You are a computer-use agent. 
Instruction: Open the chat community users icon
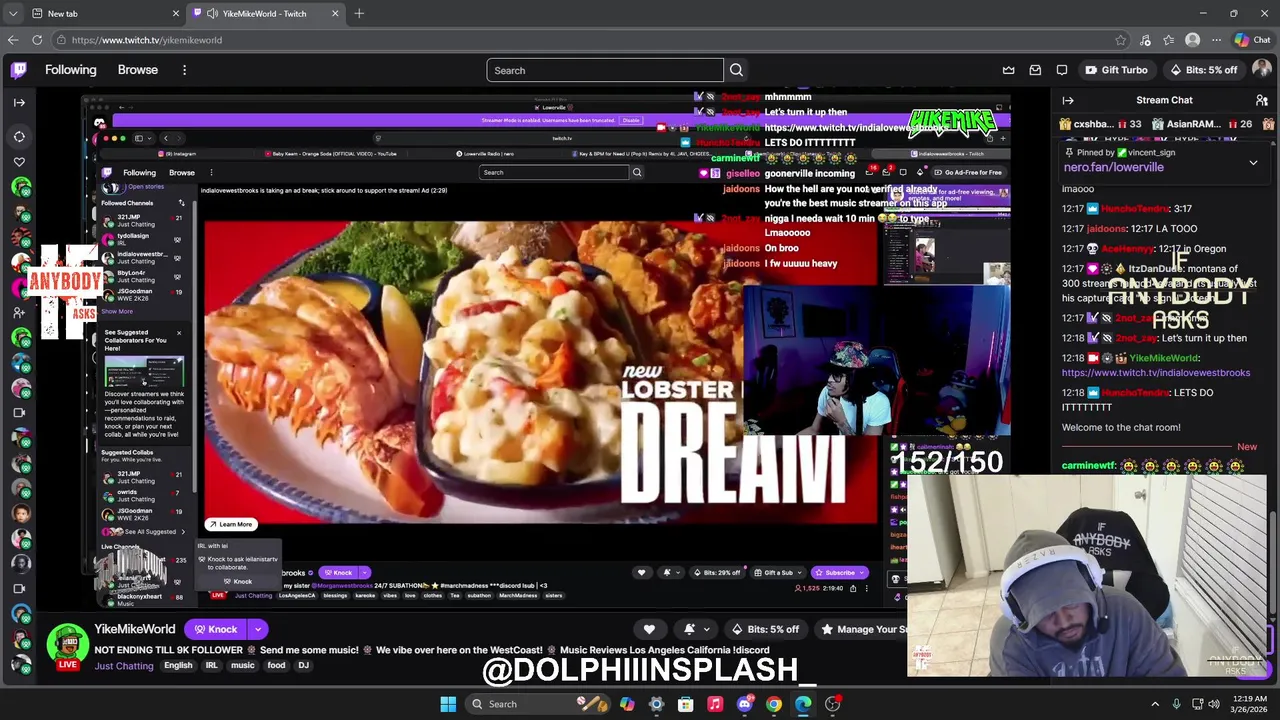click(x=1262, y=100)
